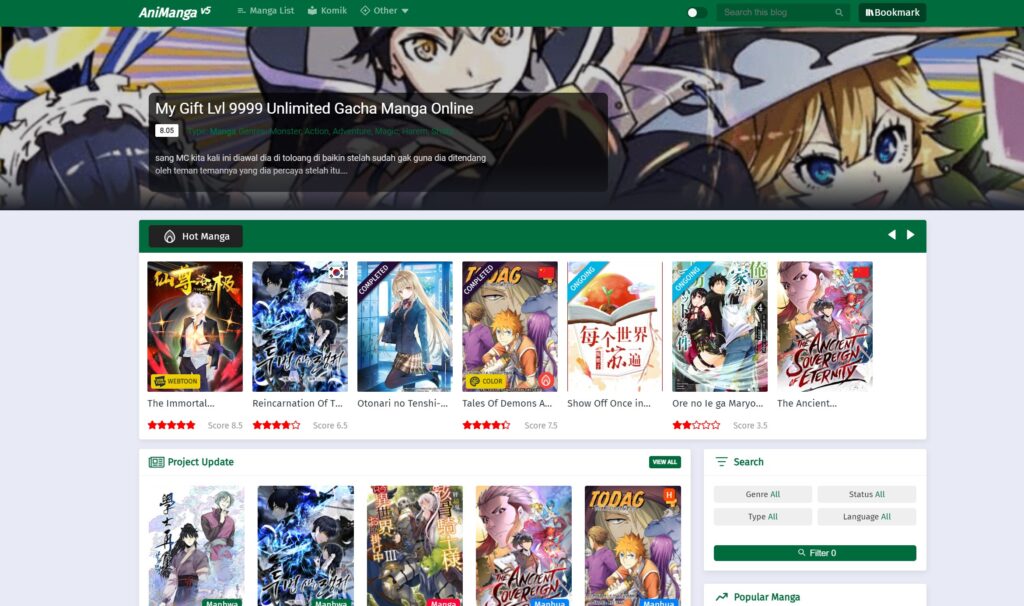Click the Project Update newspaper icon

(x=156, y=462)
